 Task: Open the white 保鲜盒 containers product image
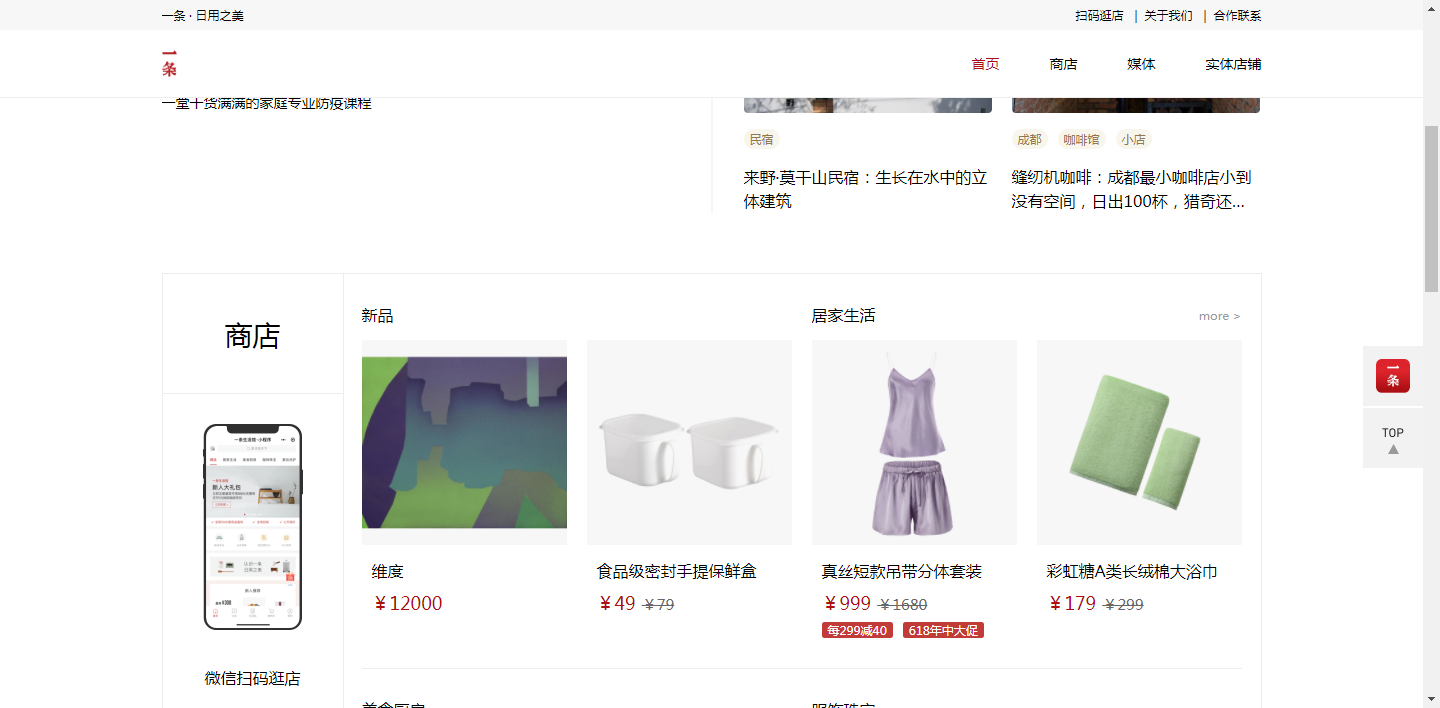coord(689,442)
